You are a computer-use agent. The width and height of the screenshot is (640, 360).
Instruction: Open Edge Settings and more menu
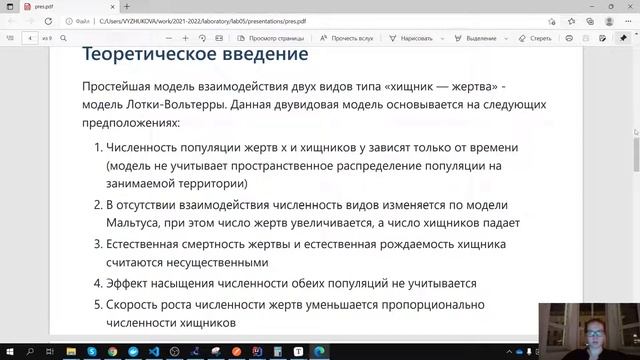[x=628, y=21]
